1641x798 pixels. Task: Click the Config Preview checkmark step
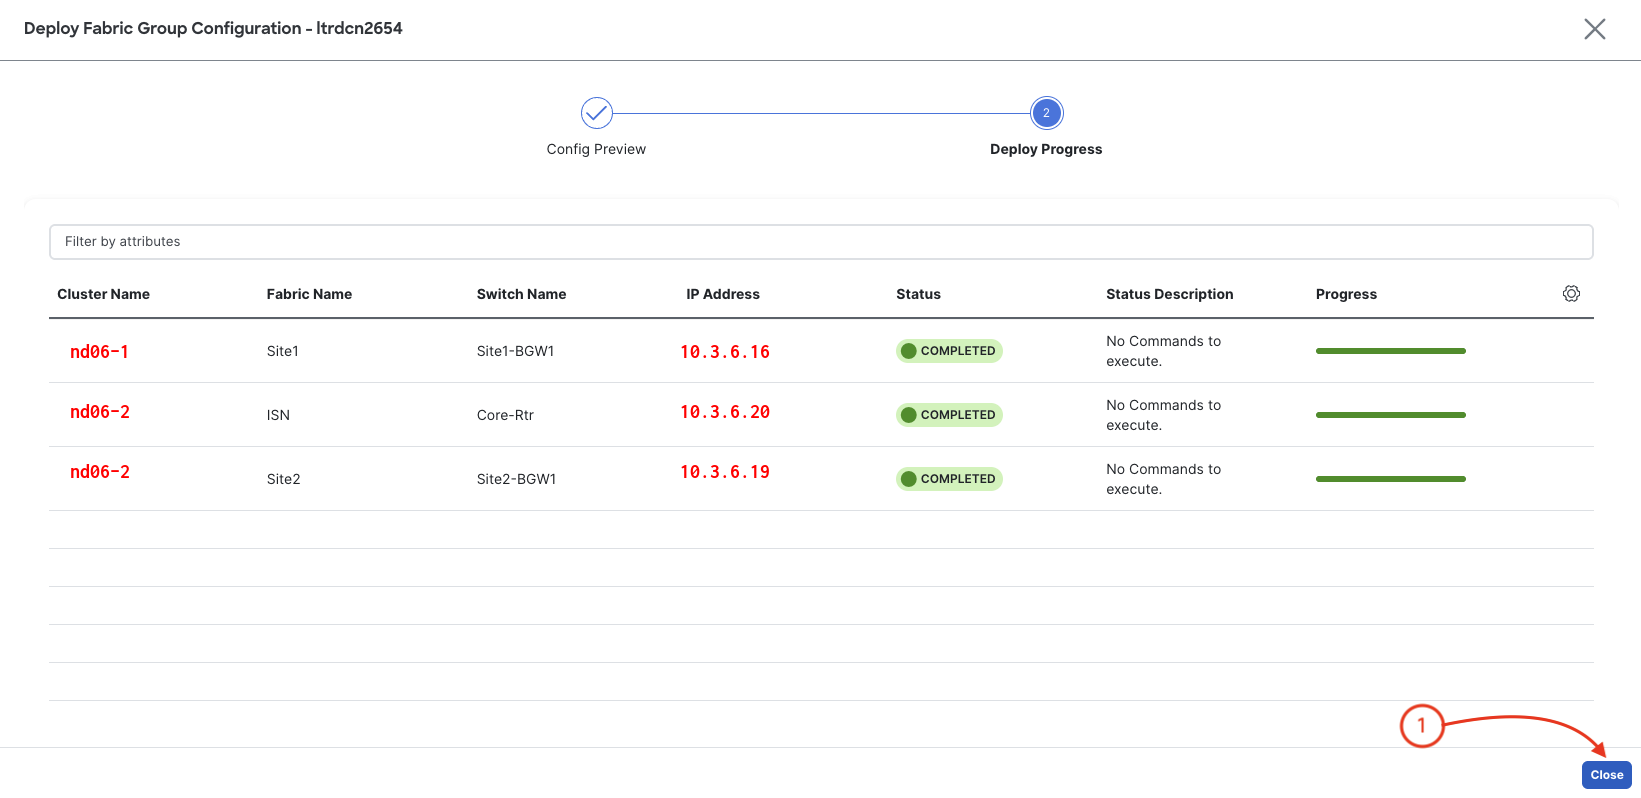click(596, 113)
